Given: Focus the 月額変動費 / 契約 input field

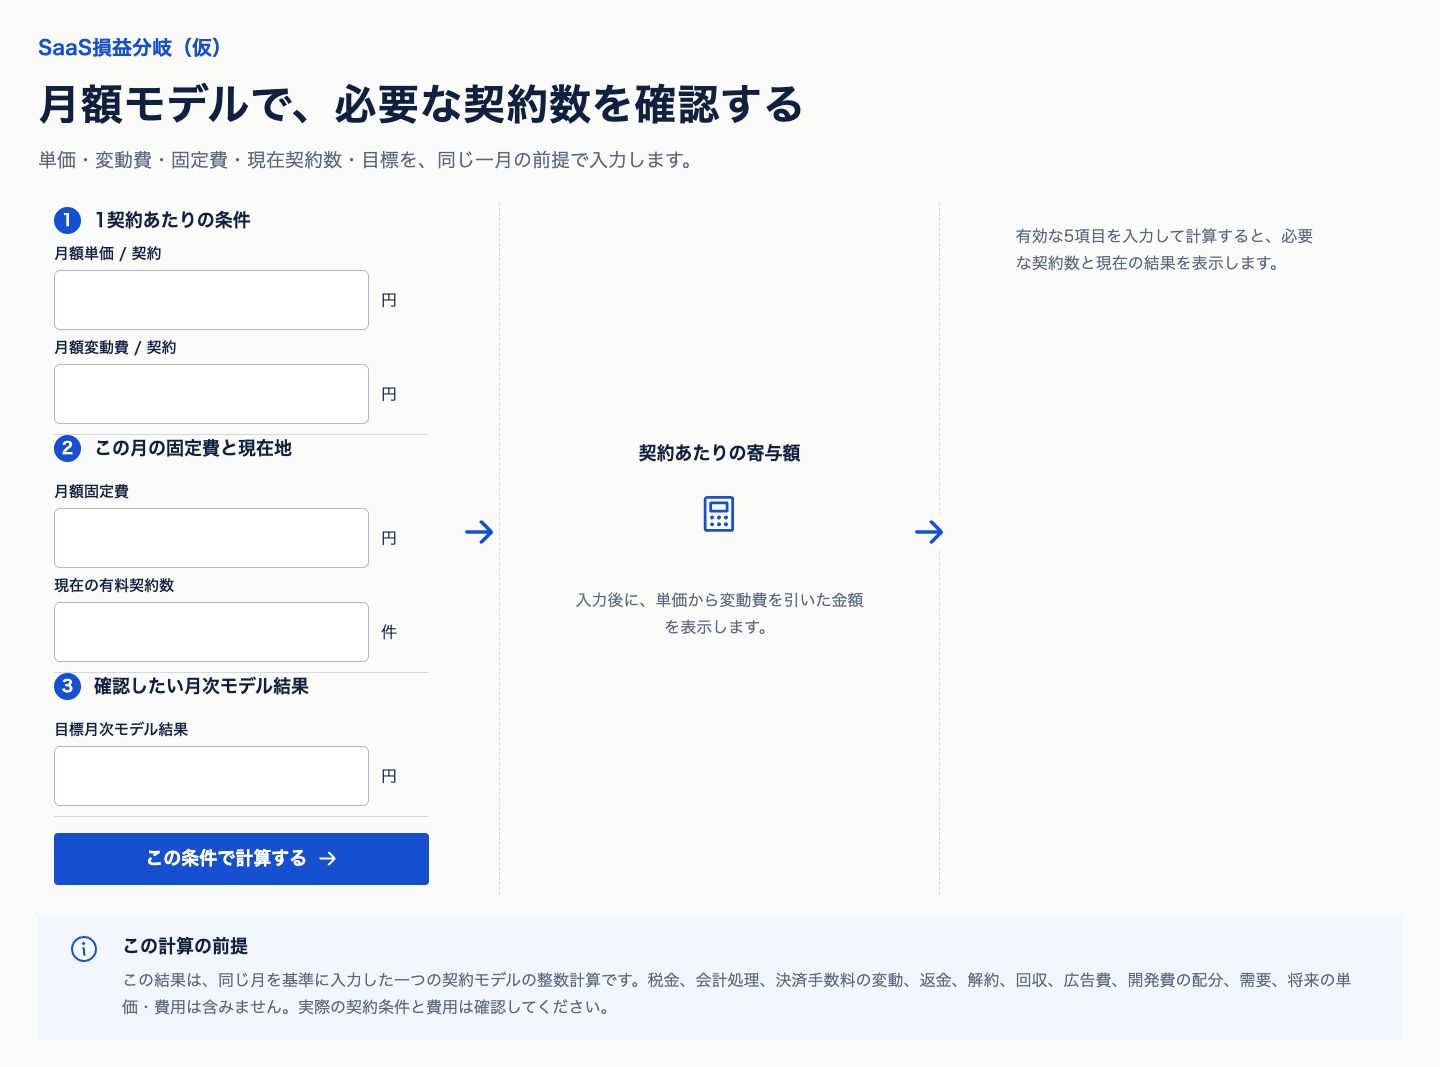Looking at the screenshot, I should pyautogui.click(x=211, y=394).
